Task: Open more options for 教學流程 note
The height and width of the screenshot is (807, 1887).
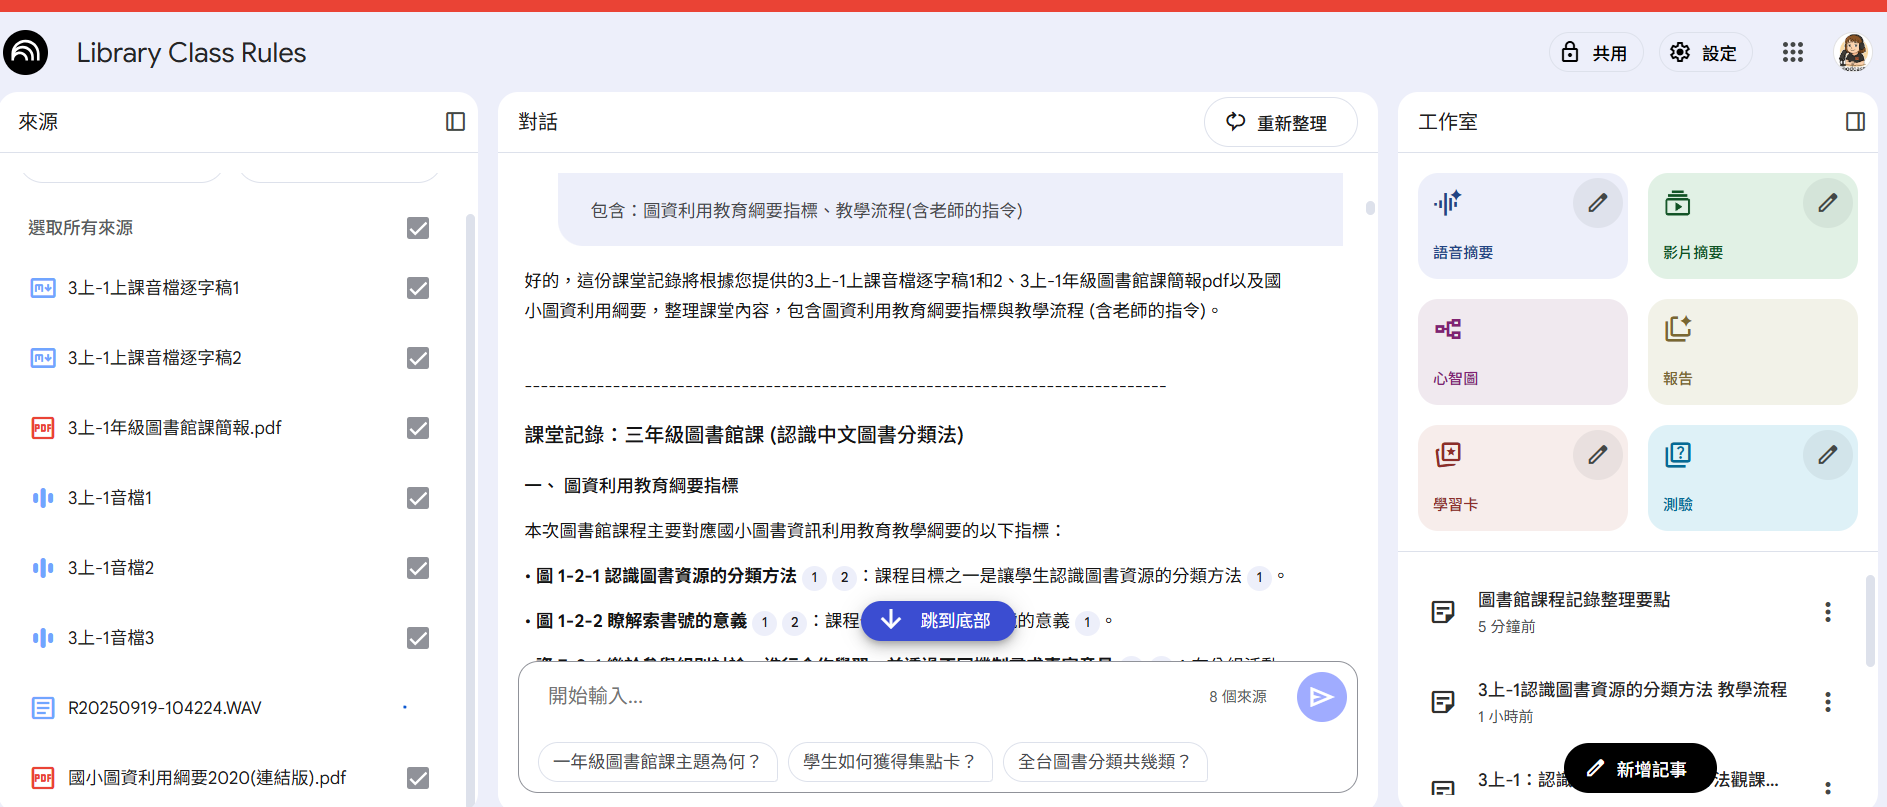Action: pos(1827,702)
